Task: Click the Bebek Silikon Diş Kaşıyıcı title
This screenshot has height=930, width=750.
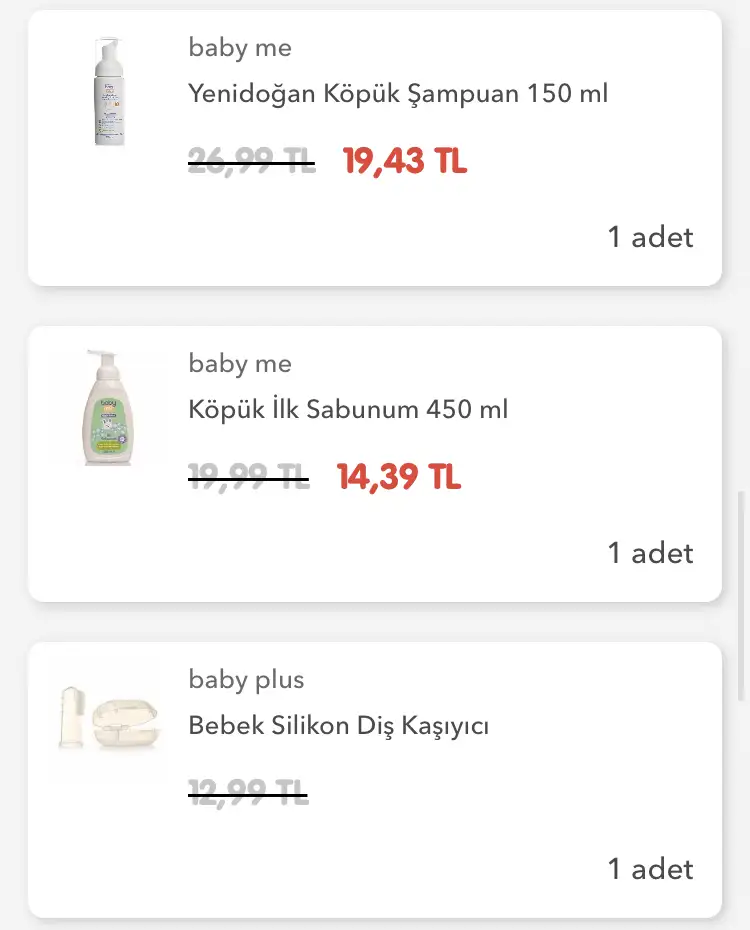Action: [x=338, y=726]
